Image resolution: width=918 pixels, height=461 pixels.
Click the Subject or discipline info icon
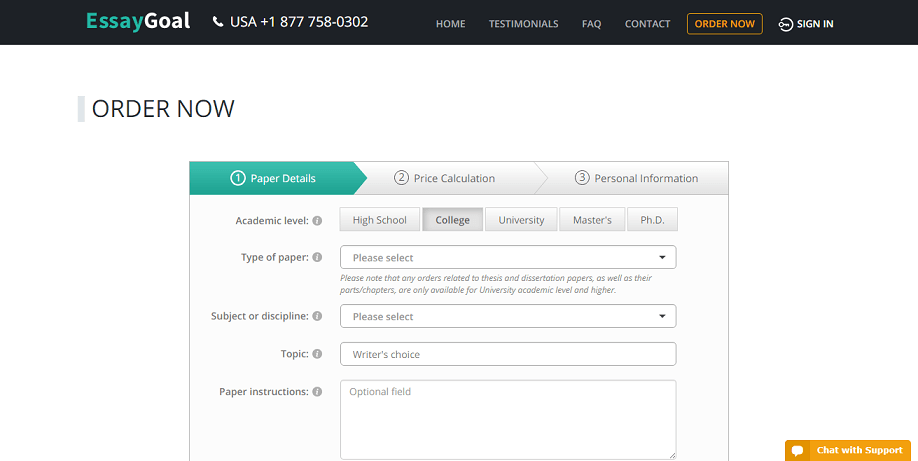point(317,316)
